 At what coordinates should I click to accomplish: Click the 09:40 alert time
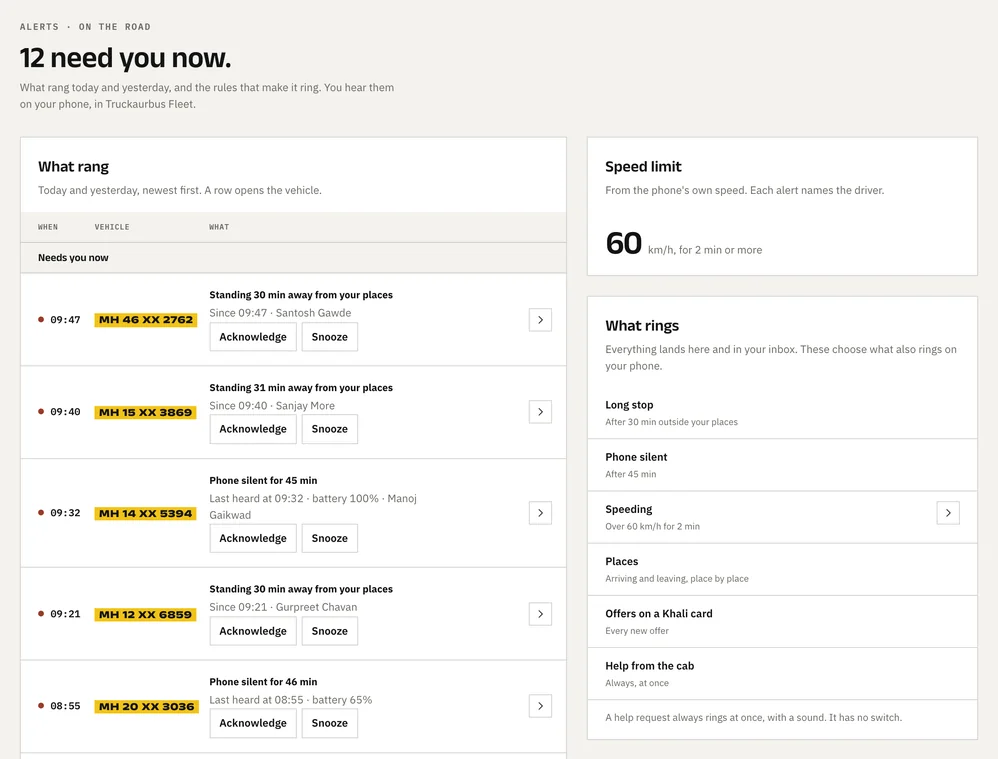tap(66, 412)
